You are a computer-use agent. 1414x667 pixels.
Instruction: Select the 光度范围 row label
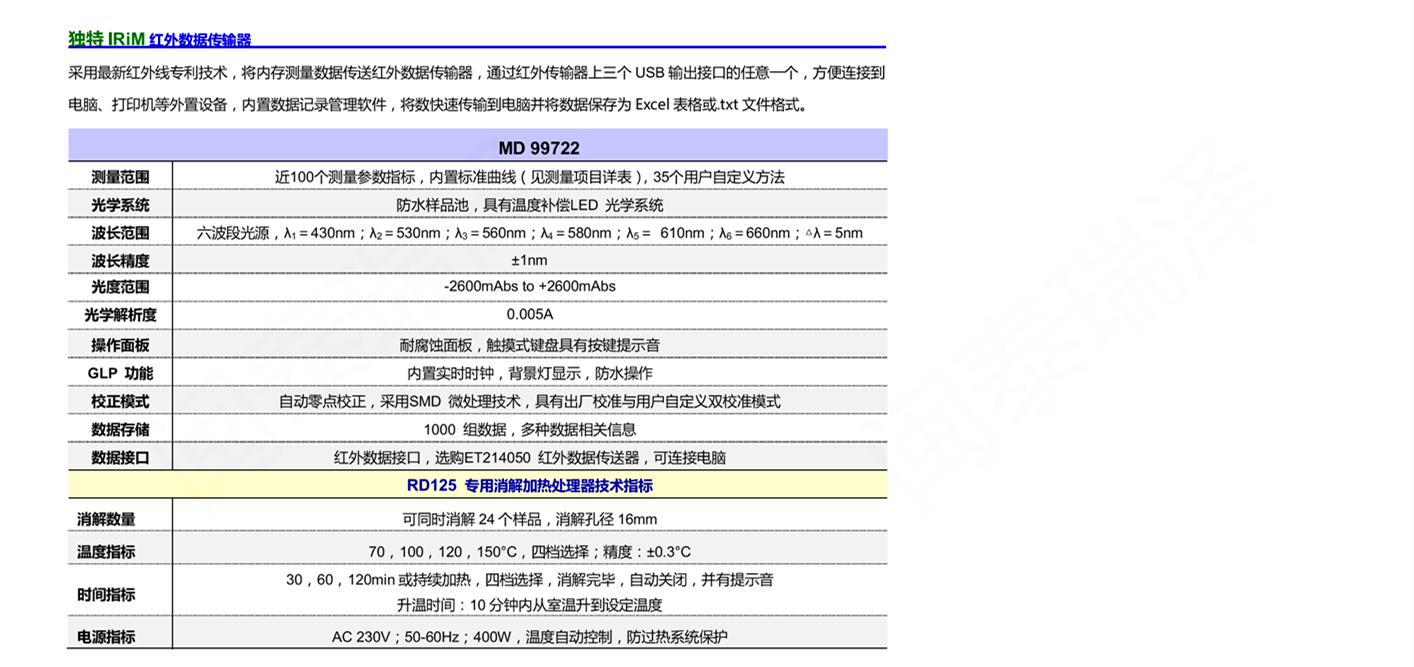pos(119,287)
